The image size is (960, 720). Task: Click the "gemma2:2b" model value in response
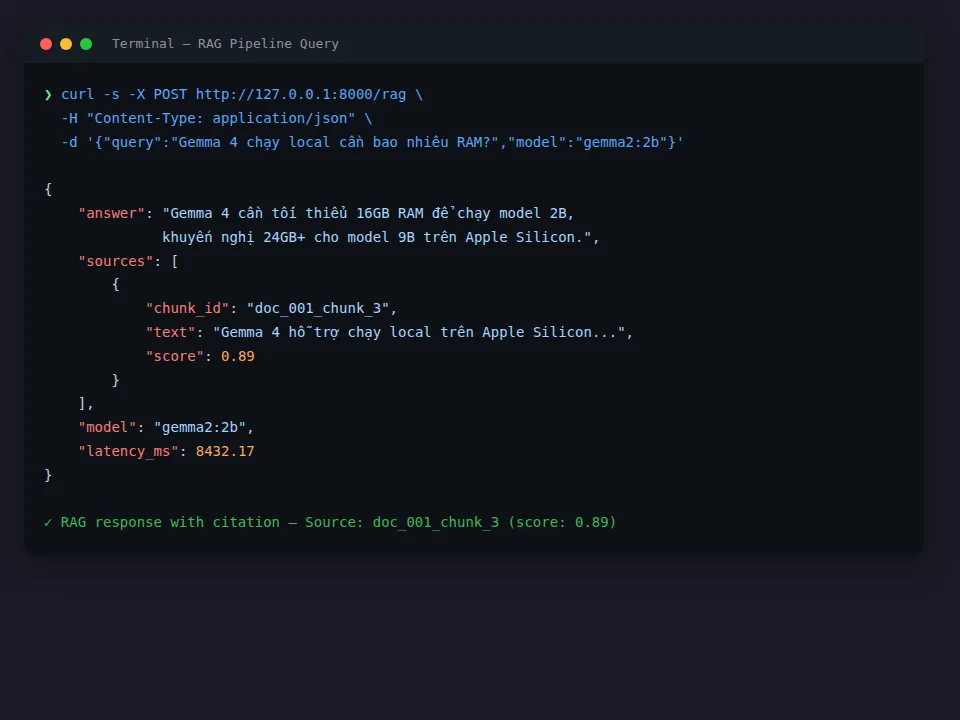(200, 427)
